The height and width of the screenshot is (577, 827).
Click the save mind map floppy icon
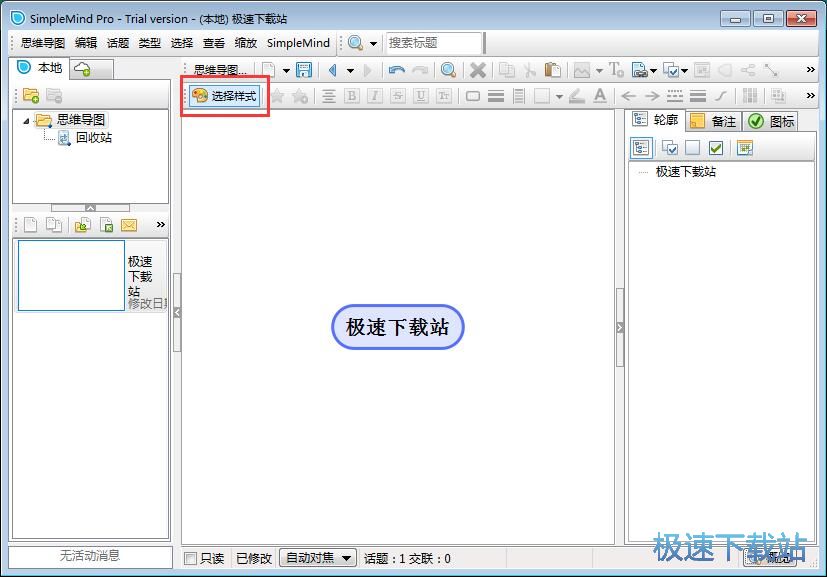[x=304, y=70]
